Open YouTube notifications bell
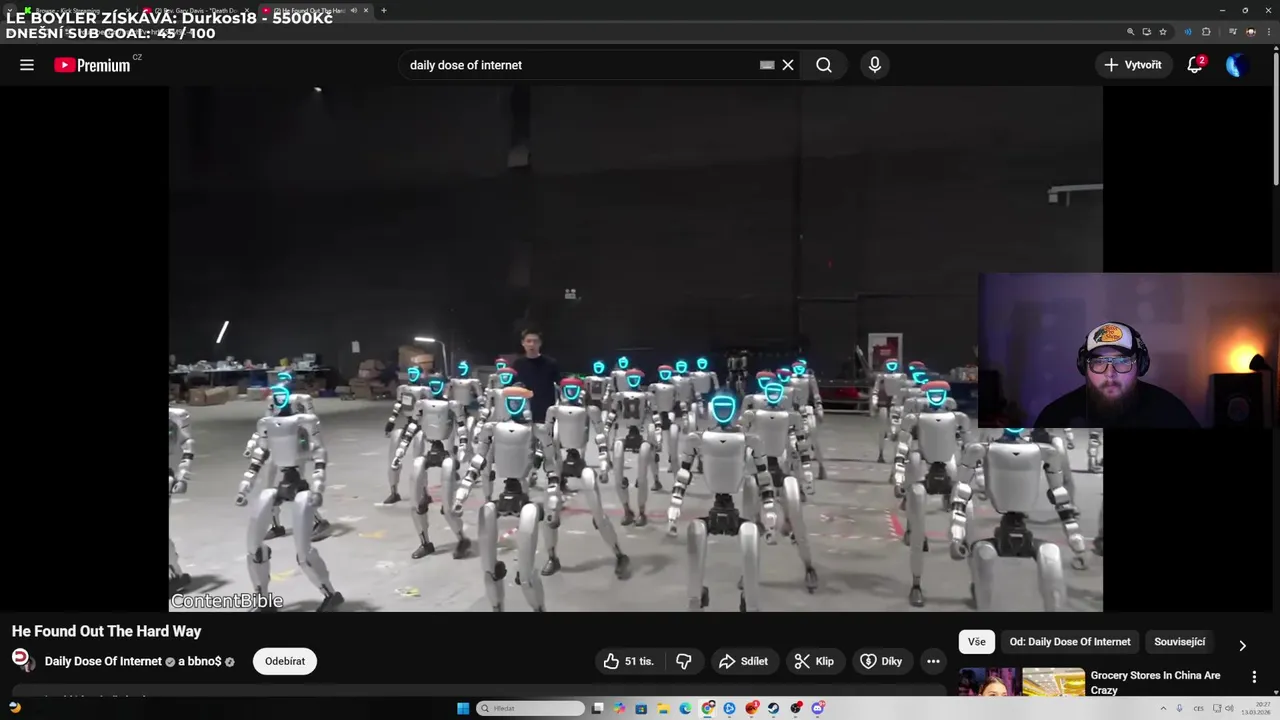 click(1195, 65)
